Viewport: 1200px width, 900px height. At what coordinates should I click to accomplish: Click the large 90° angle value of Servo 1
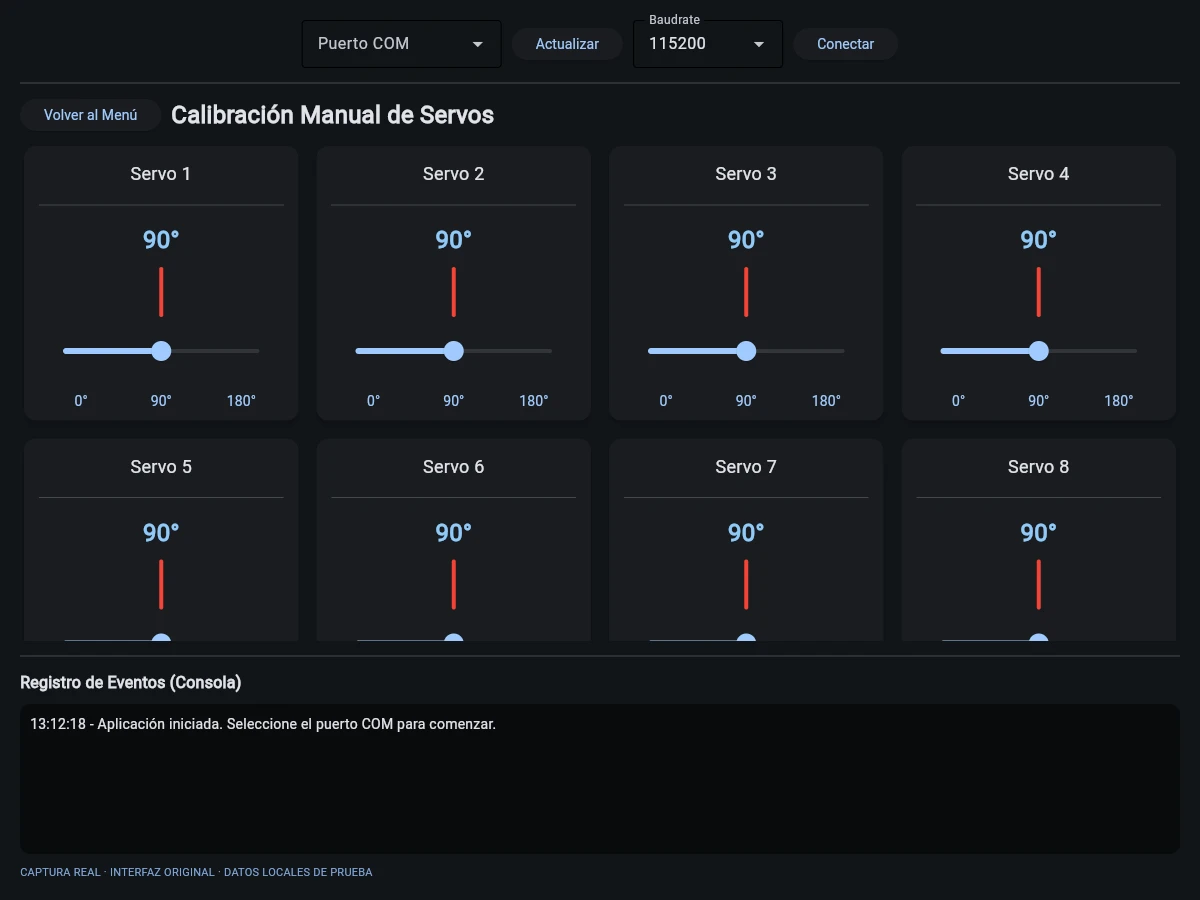[161, 240]
